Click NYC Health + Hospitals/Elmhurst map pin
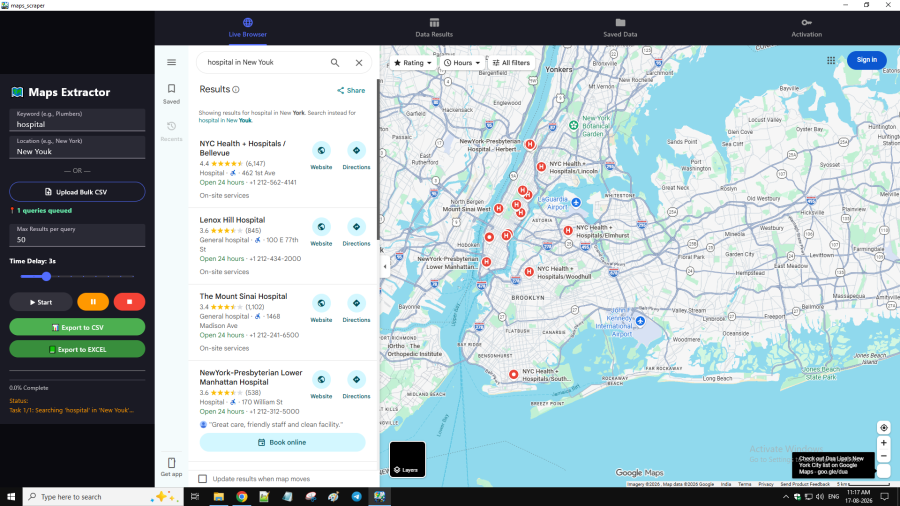This screenshot has width=900, height=506. click(568, 230)
